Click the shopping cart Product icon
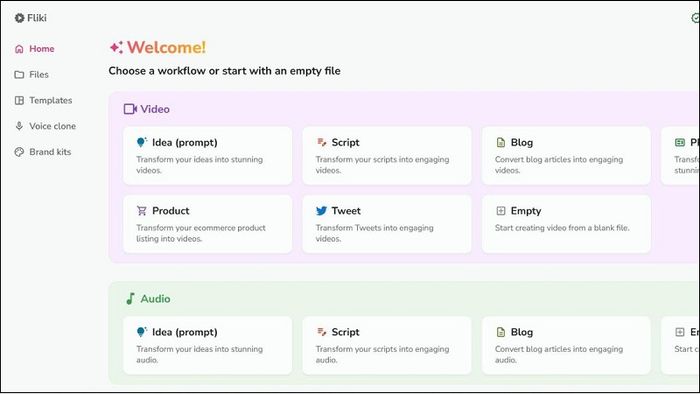The image size is (700, 394). pos(142,211)
